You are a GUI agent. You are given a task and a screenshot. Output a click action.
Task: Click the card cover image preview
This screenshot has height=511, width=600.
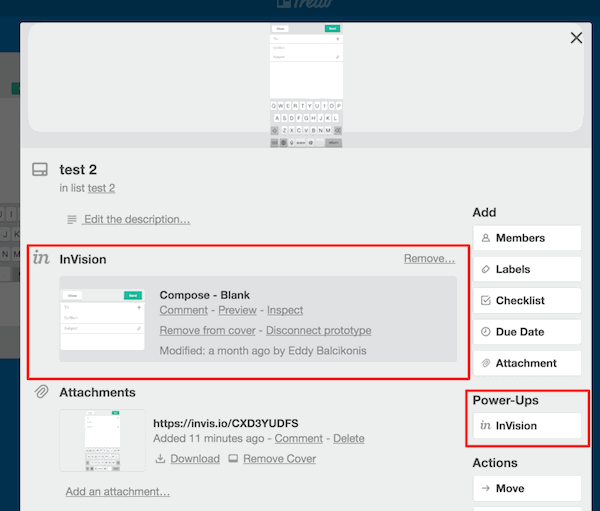[306, 85]
